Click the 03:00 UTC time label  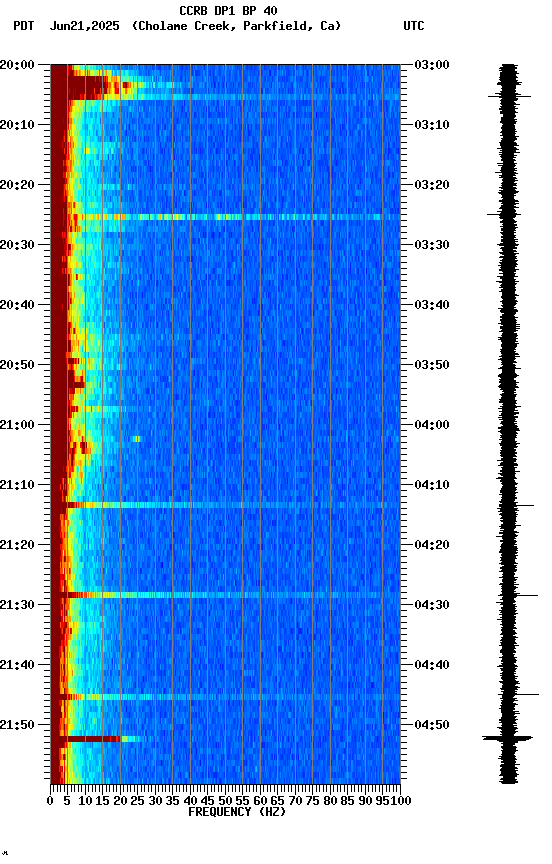(x=432, y=65)
